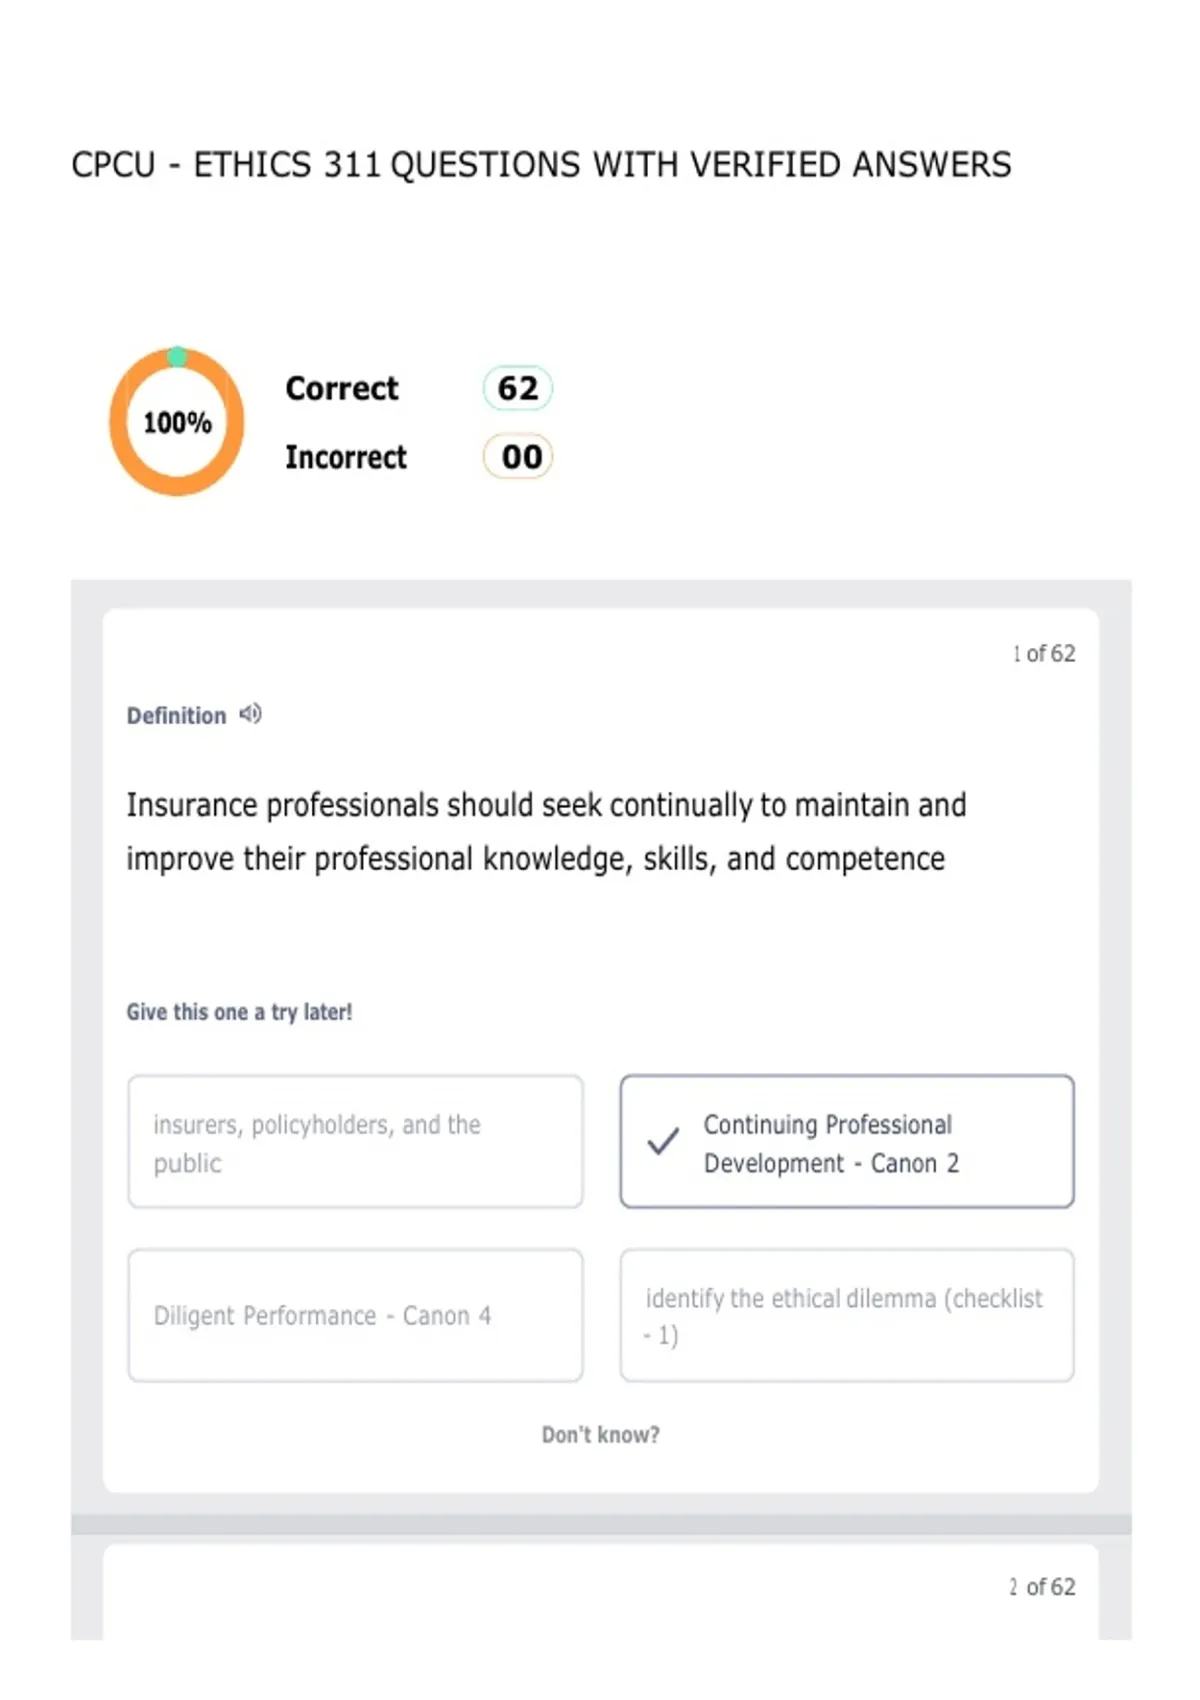This screenshot has width=1200, height=1700.
Task: Select answer 'insurers, policyholders, and the public'
Action: tap(355, 1142)
